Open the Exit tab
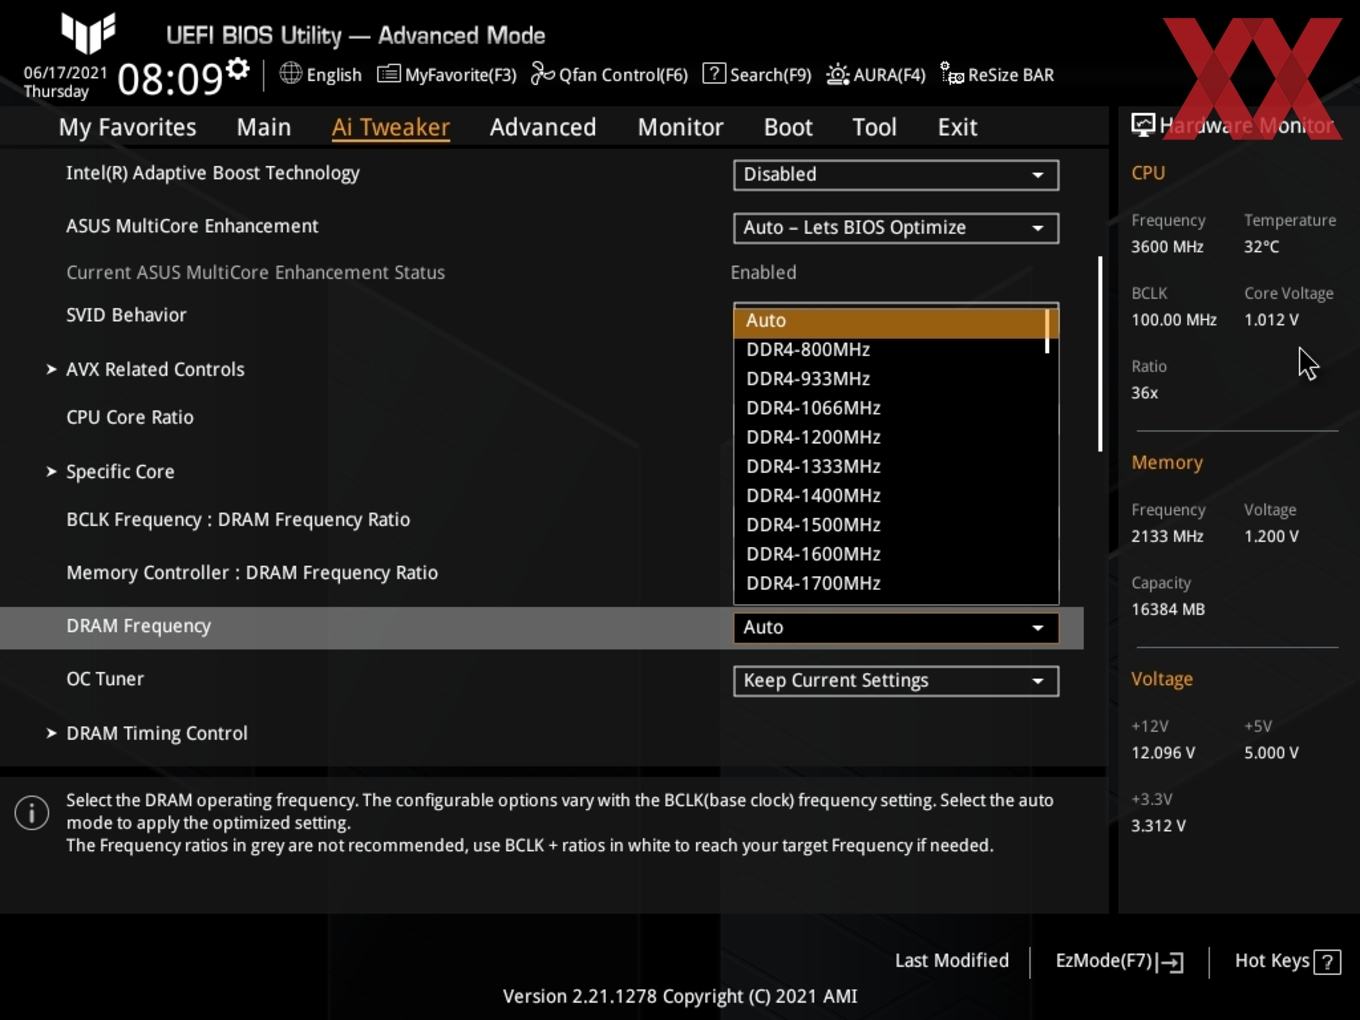This screenshot has height=1020, width=1360. [958, 127]
